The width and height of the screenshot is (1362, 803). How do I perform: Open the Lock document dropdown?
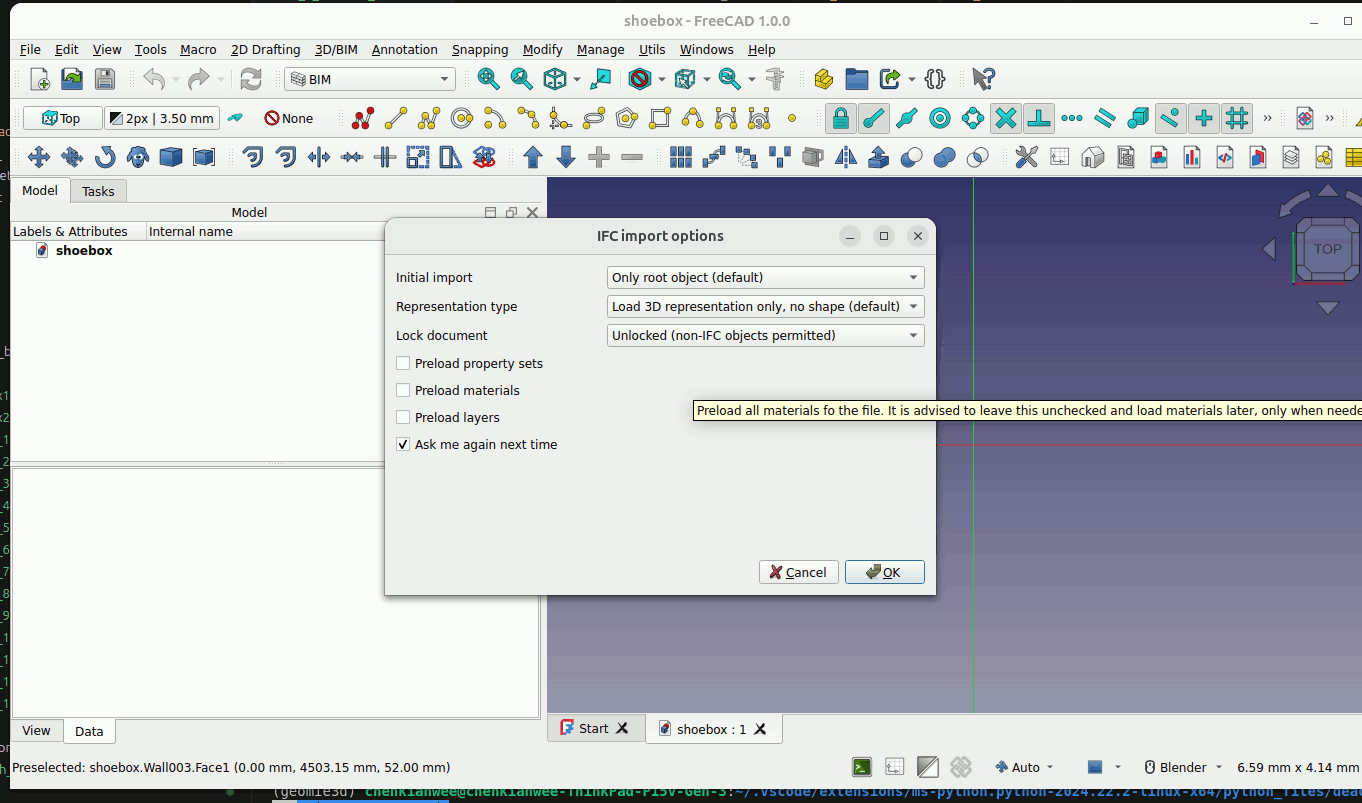click(765, 336)
